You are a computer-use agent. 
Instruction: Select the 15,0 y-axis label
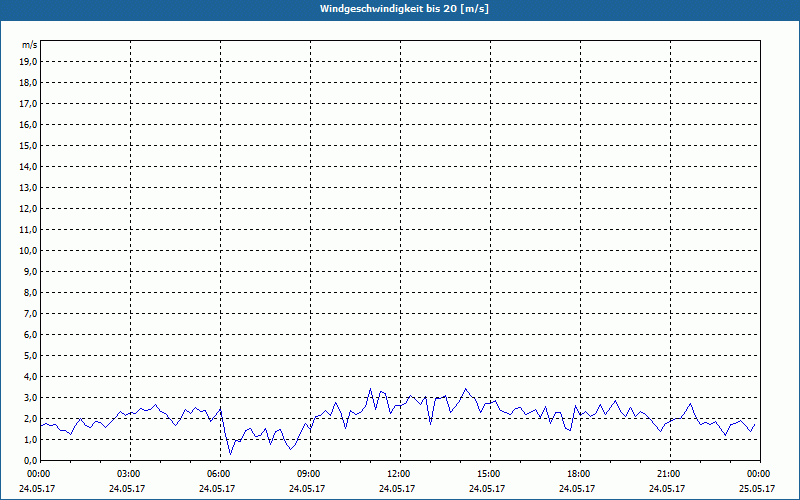click(x=29, y=145)
